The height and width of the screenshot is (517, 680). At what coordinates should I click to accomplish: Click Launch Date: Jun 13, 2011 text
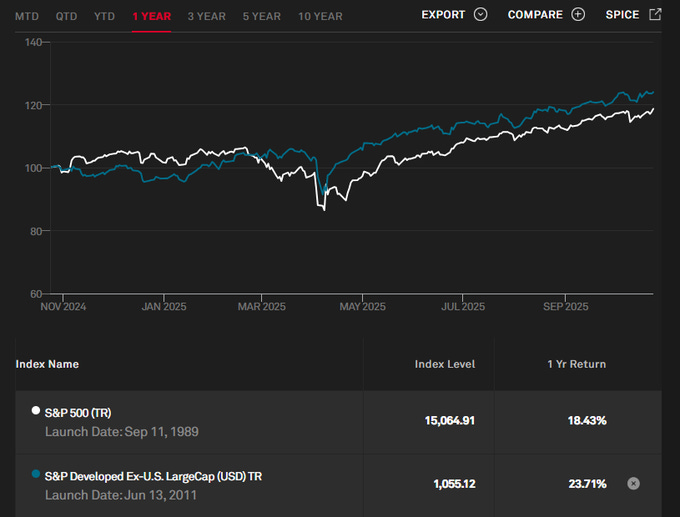121,495
